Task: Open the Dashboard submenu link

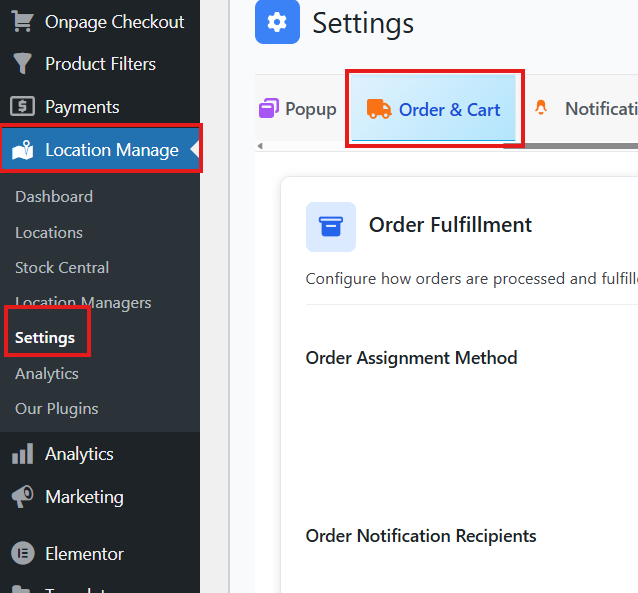Action: (x=54, y=197)
